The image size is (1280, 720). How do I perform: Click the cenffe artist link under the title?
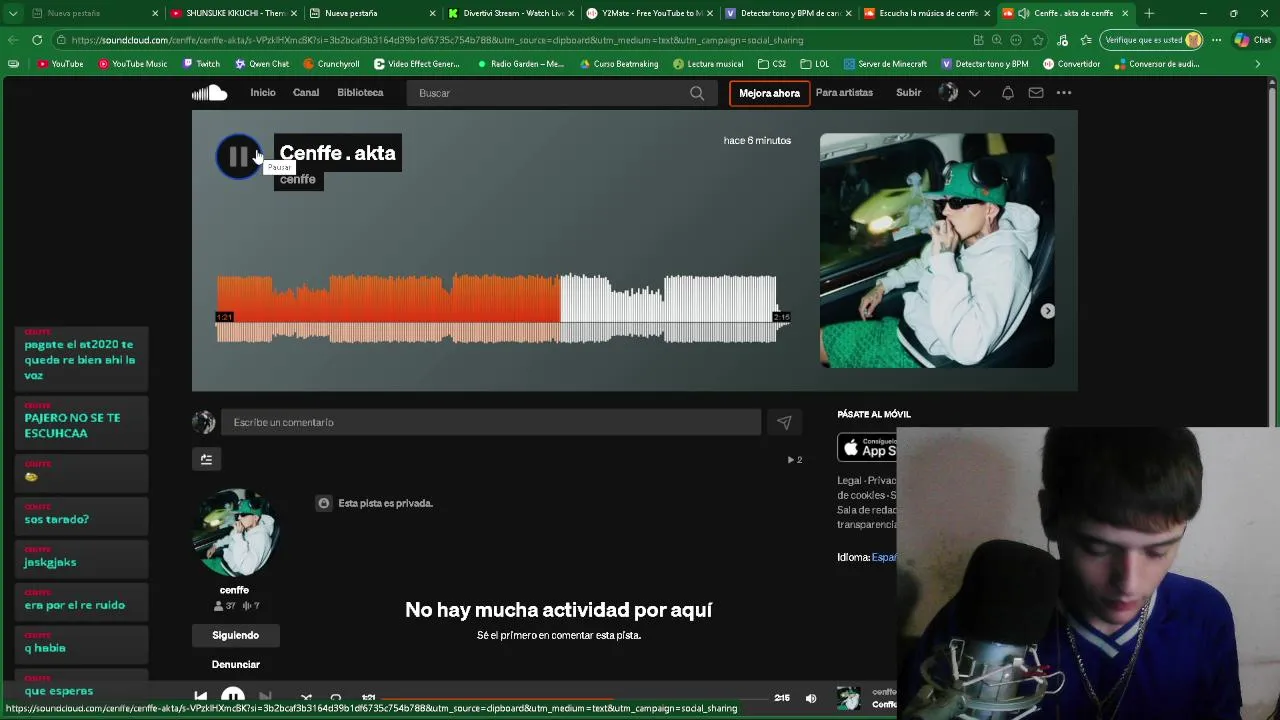click(298, 179)
